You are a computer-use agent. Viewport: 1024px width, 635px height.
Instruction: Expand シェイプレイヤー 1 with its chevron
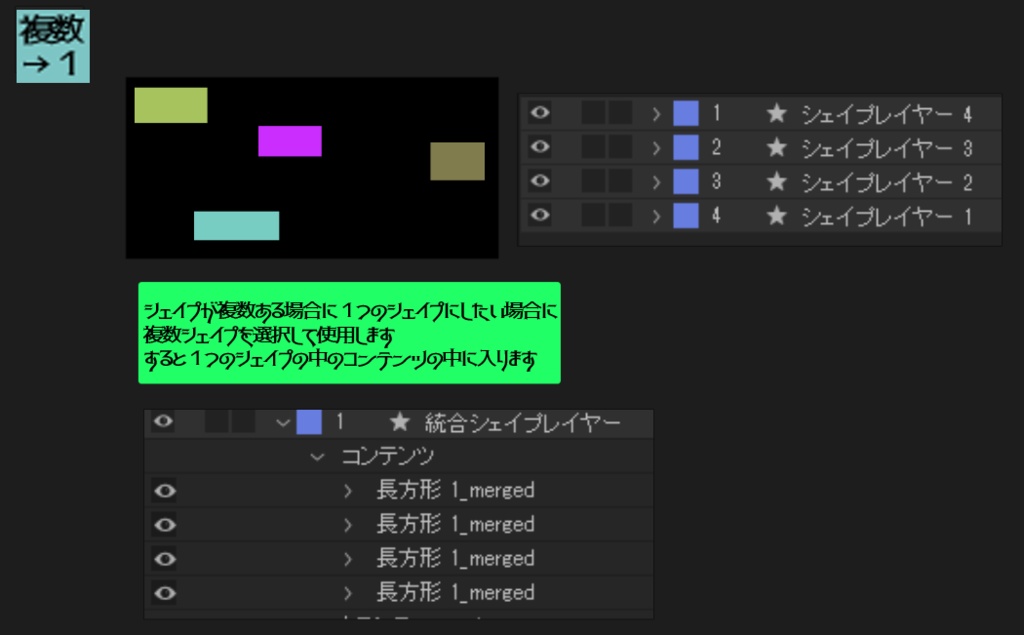click(657, 215)
